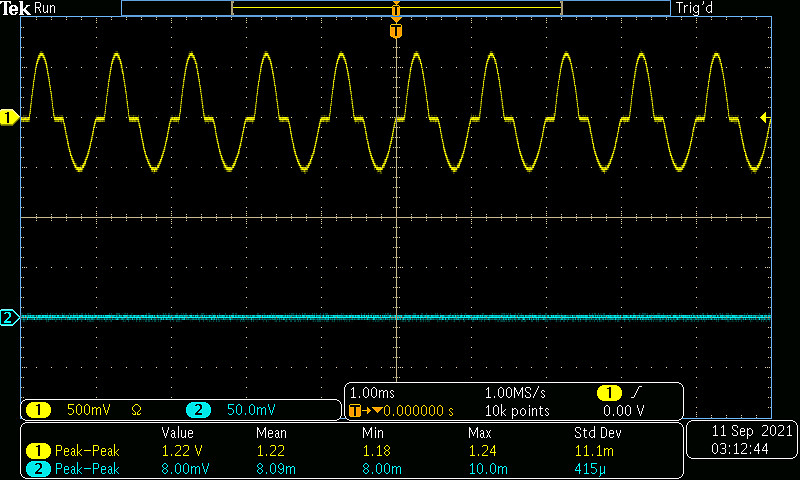Click the trigger source channel 1 badge

[609, 393]
